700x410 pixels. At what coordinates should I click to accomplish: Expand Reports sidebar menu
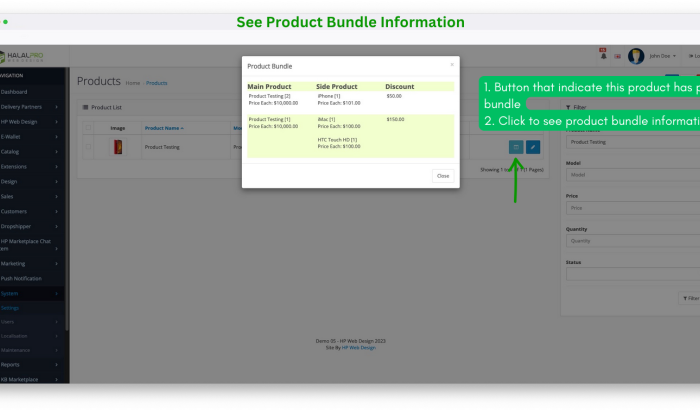click(x=31, y=364)
